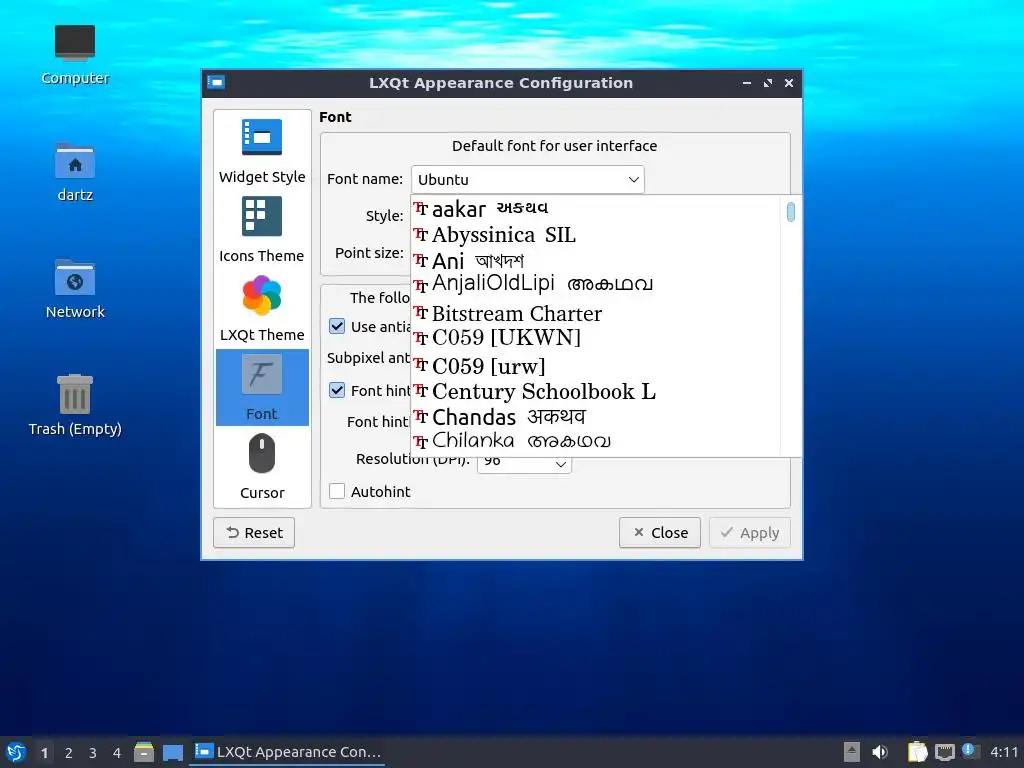Click the Reset button

(254, 533)
